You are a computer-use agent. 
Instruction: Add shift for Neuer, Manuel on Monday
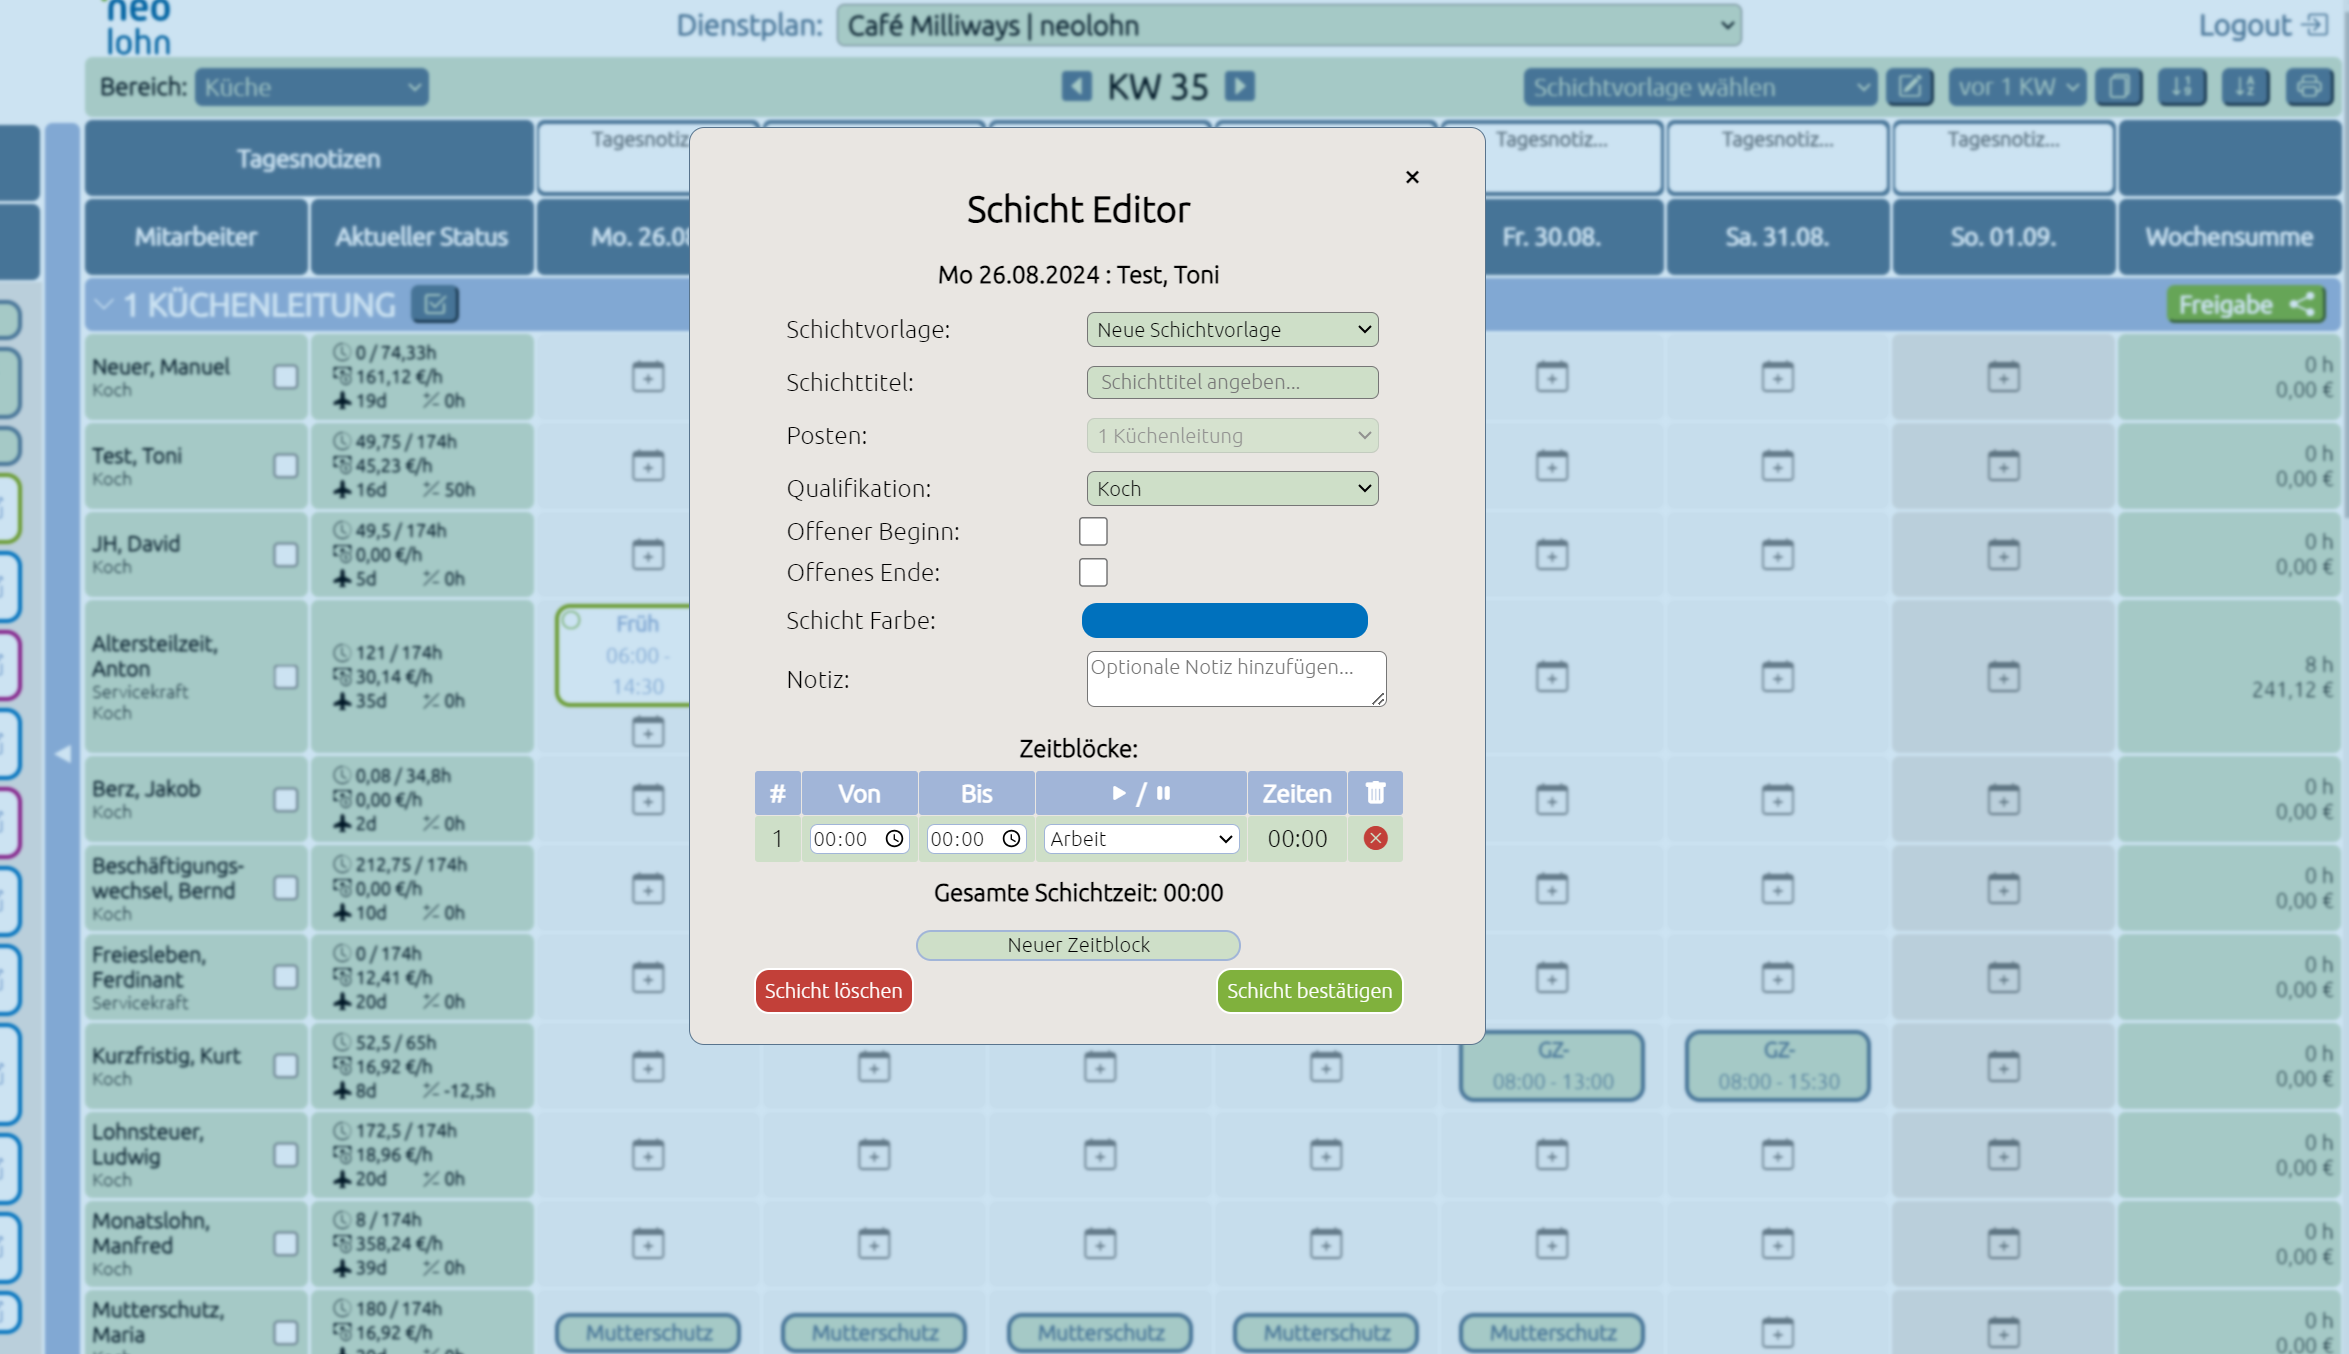click(x=648, y=377)
